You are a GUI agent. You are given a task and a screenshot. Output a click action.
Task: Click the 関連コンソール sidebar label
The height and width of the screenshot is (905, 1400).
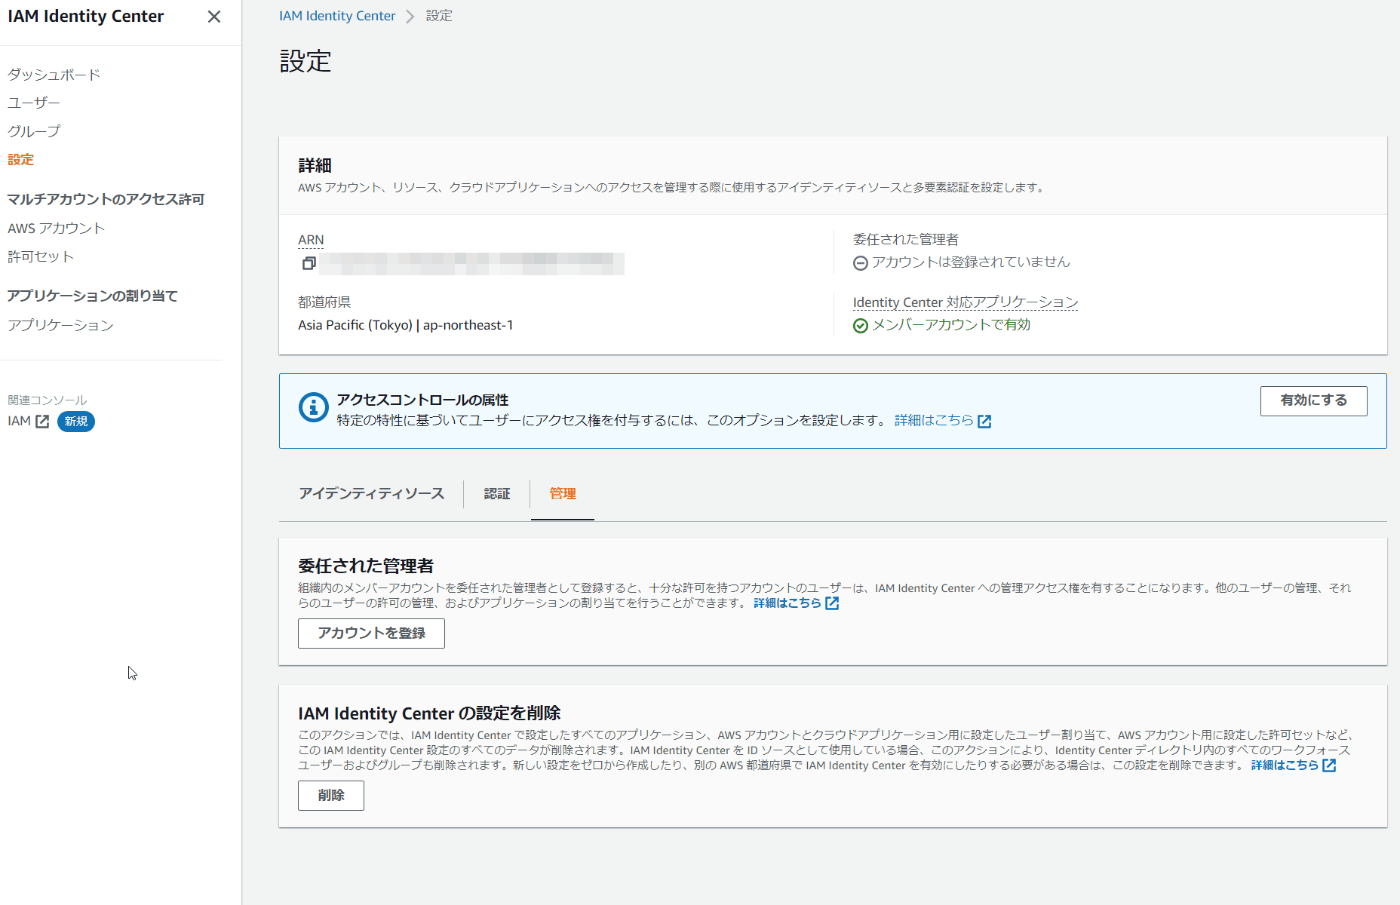[47, 400]
